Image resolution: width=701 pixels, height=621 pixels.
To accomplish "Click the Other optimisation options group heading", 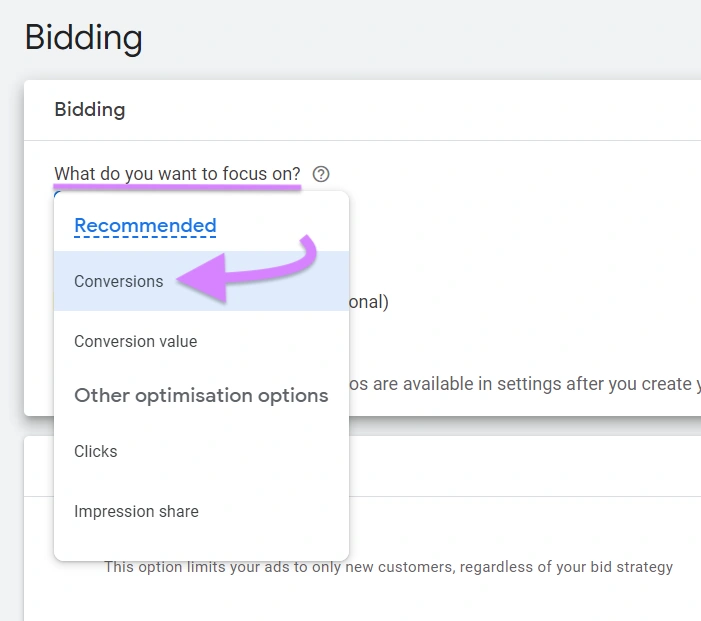I will pos(201,395).
